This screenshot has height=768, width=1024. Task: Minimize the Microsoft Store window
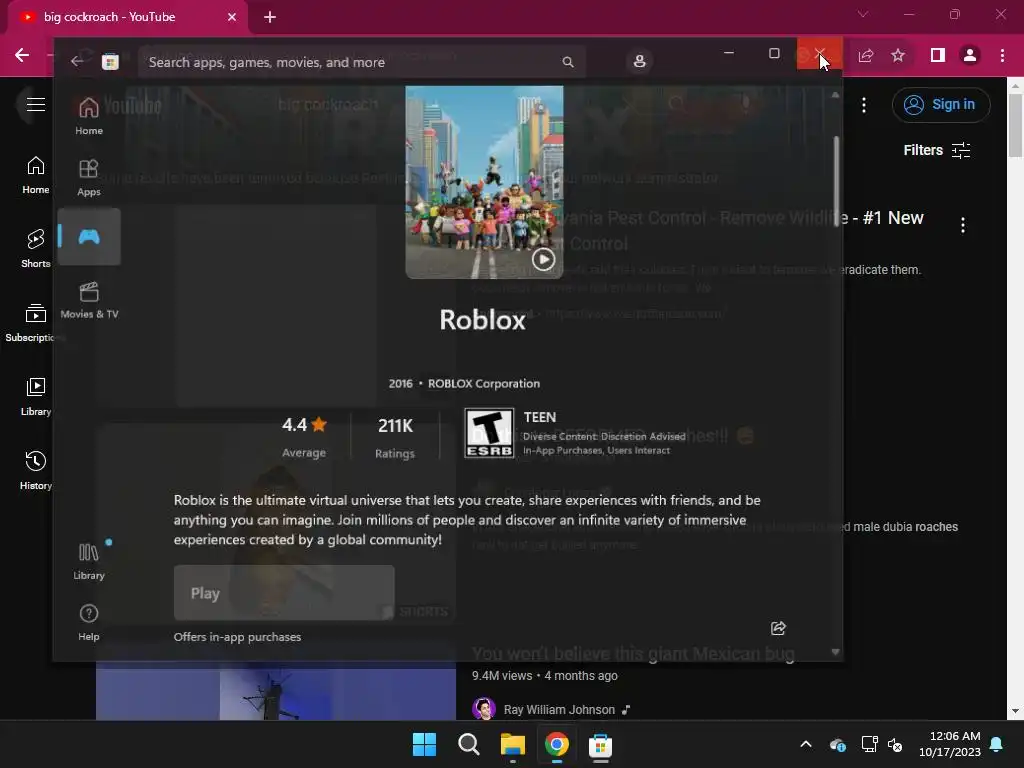(x=729, y=53)
